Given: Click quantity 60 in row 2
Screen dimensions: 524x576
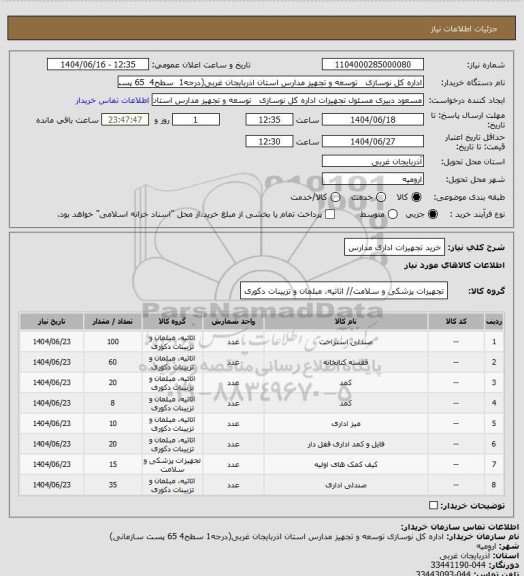Looking at the screenshot, I should point(112,362).
